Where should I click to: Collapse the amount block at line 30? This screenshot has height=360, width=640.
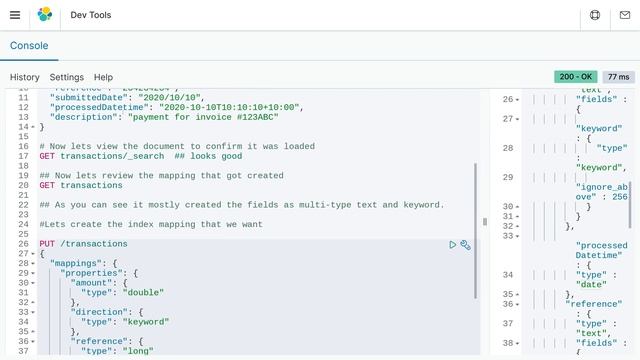pyautogui.click(x=33, y=283)
